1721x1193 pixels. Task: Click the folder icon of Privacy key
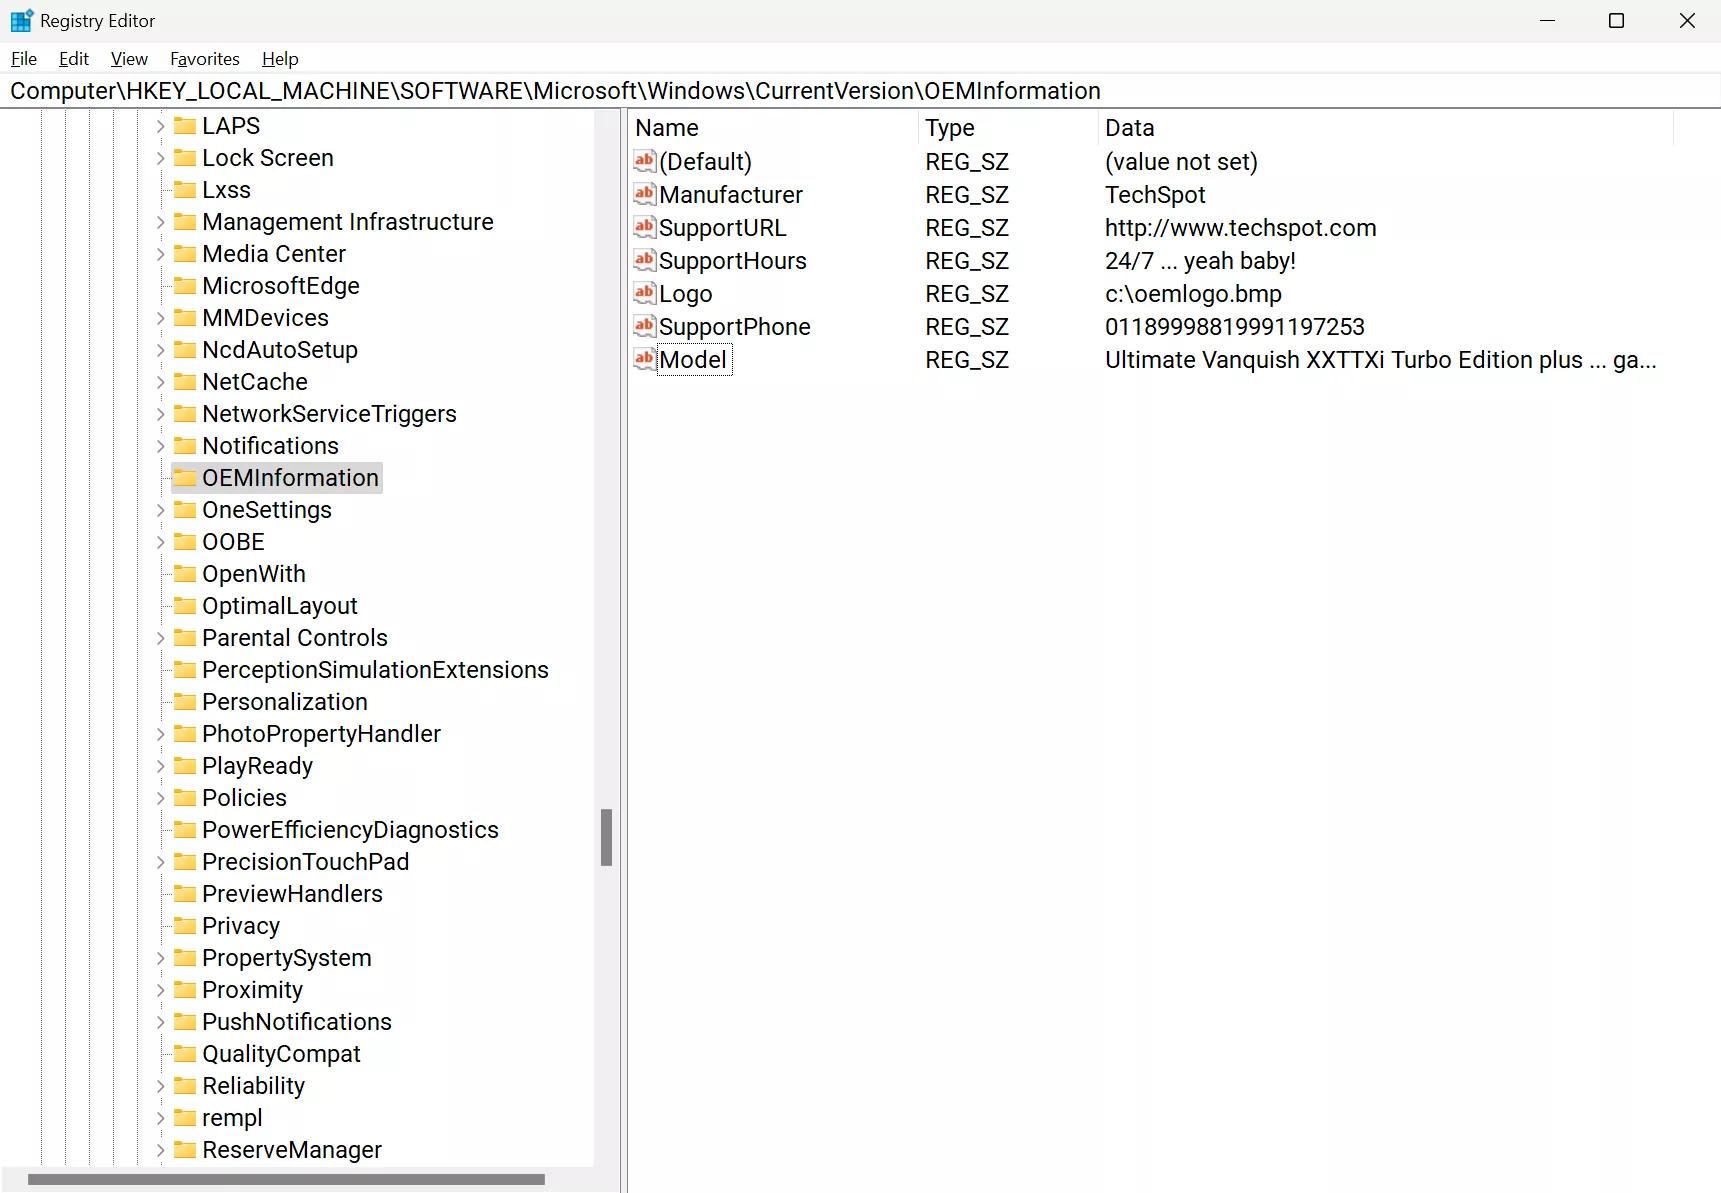pyautogui.click(x=185, y=925)
